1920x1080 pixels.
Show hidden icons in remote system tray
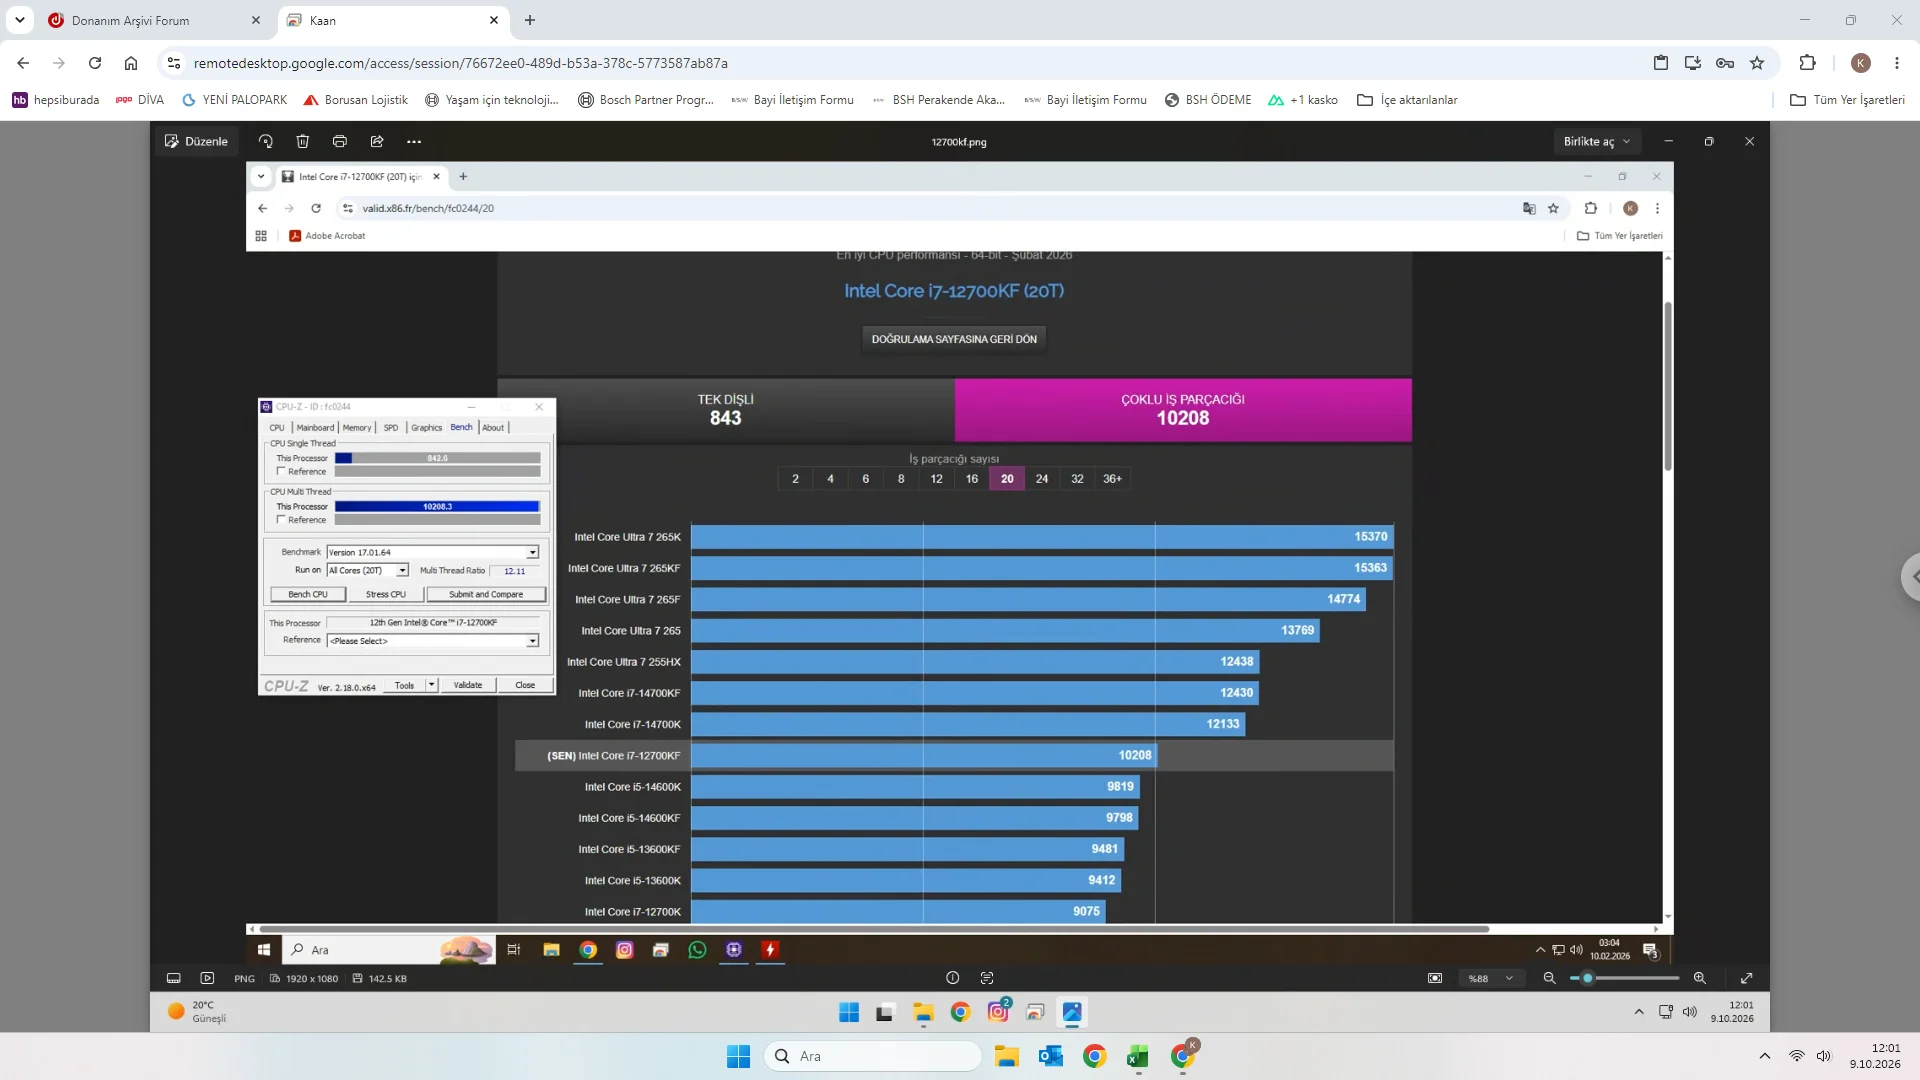(x=1639, y=1012)
